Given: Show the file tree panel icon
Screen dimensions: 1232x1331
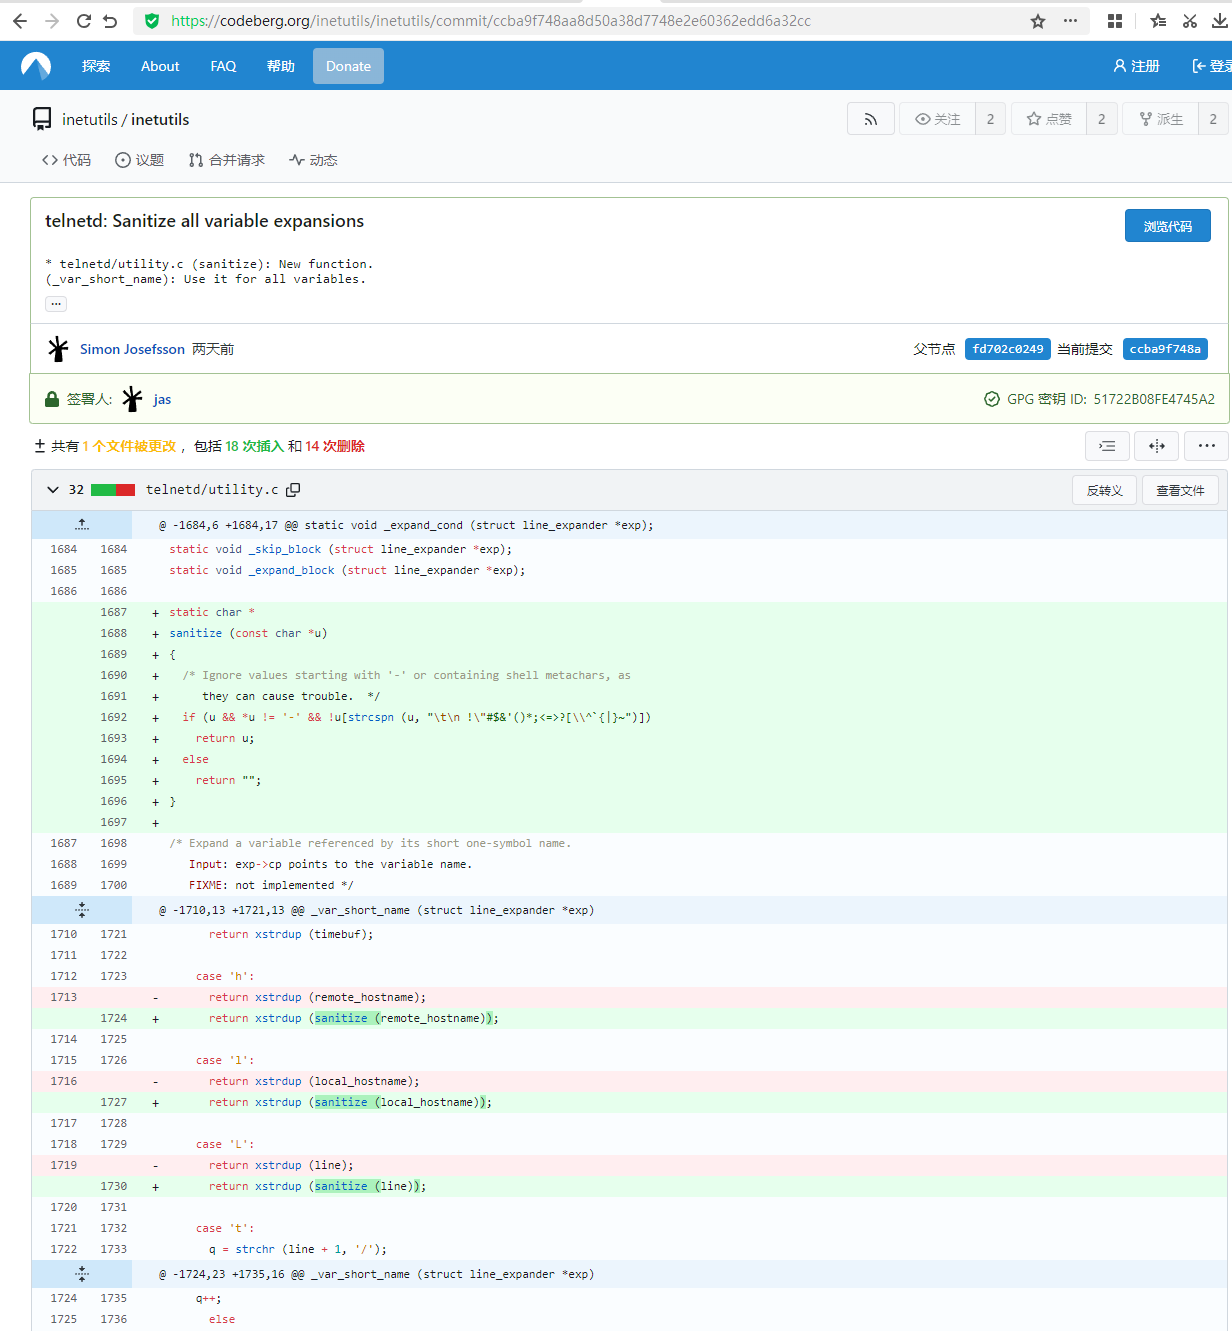Looking at the screenshot, I should click(1107, 446).
